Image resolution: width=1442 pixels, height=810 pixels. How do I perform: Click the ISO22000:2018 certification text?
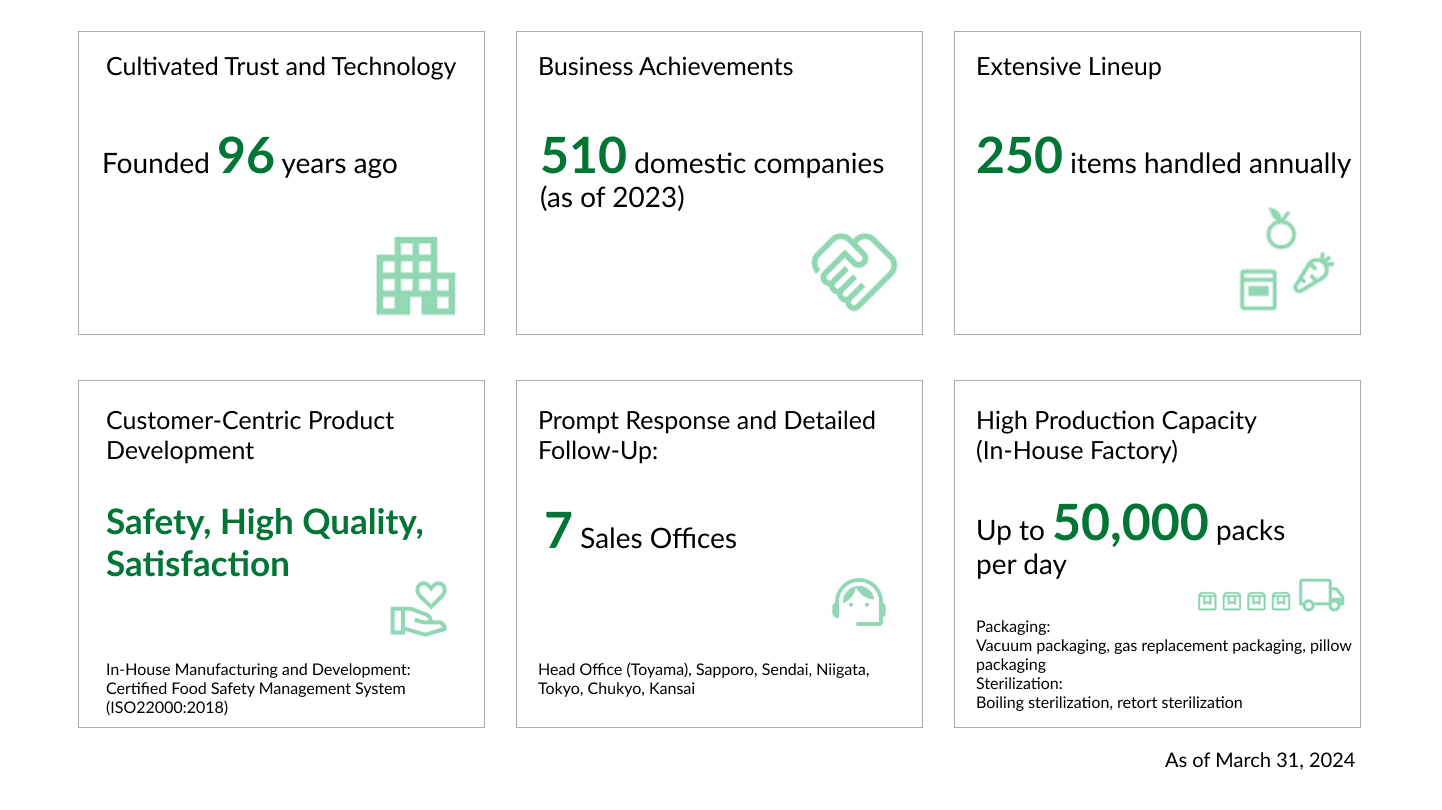click(x=167, y=707)
